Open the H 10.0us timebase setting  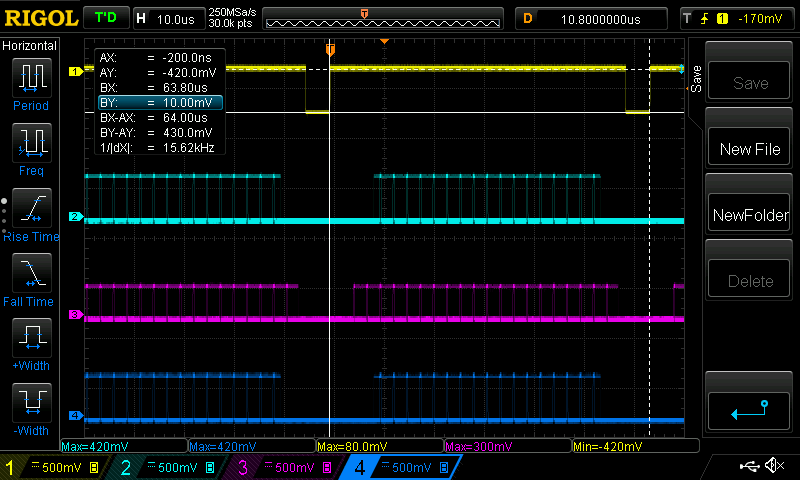pyautogui.click(x=168, y=19)
